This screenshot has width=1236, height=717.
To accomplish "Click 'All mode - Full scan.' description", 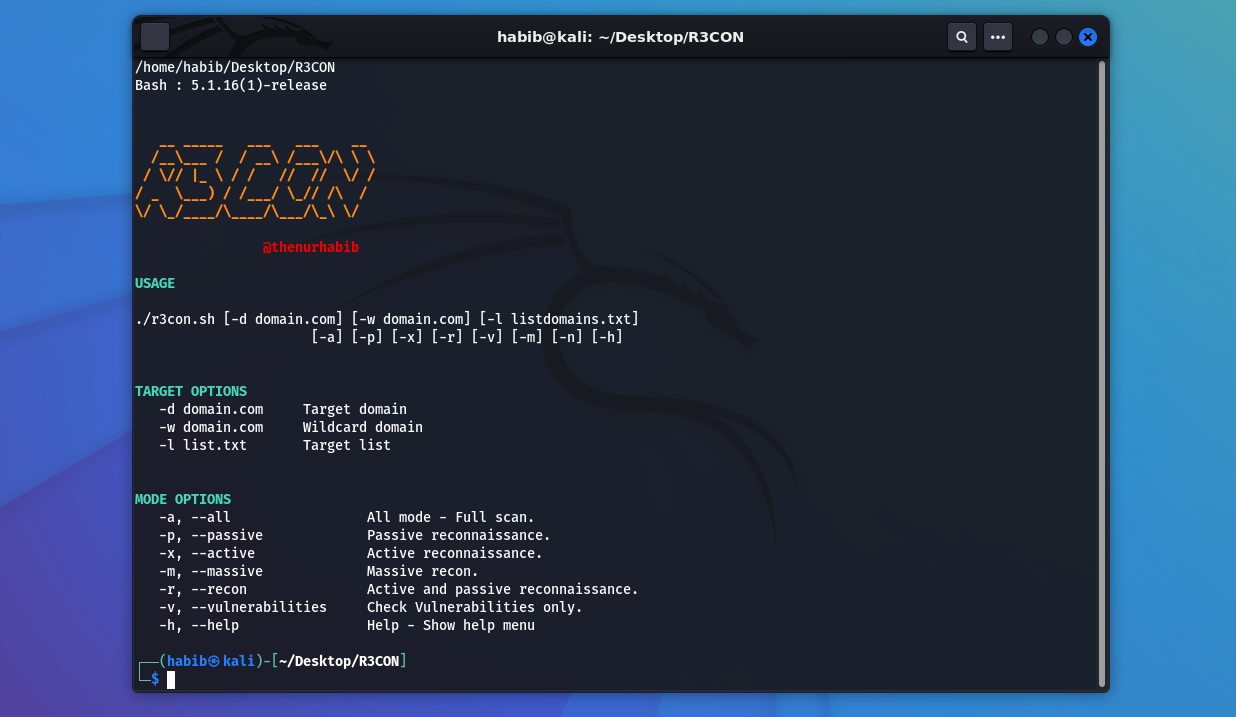I will pyautogui.click(x=451, y=517).
